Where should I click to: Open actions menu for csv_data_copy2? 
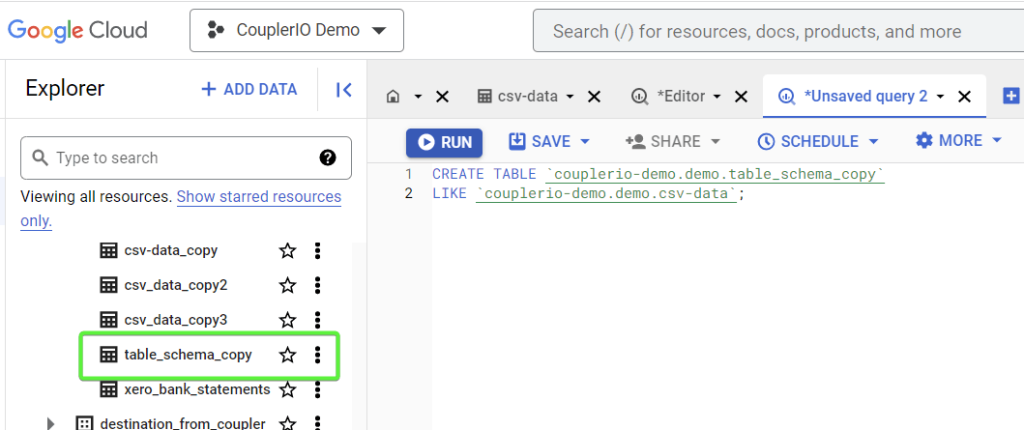tap(317, 285)
